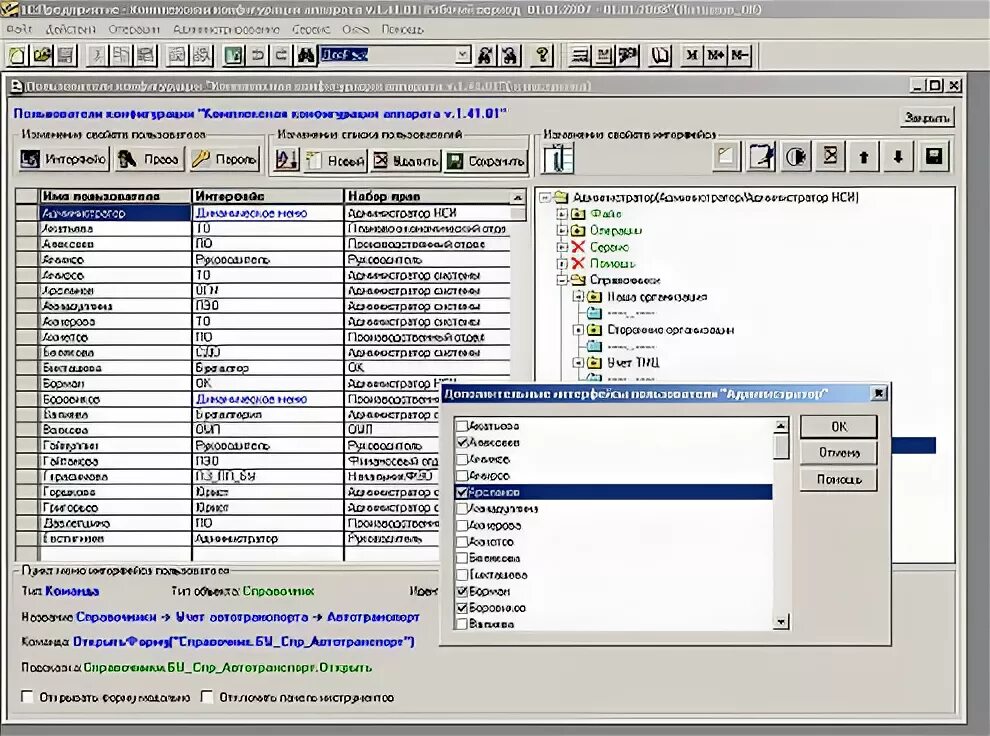The height and width of the screenshot is (736, 990).
Task: Open the Файл menu
Action: [x=19, y=30]
